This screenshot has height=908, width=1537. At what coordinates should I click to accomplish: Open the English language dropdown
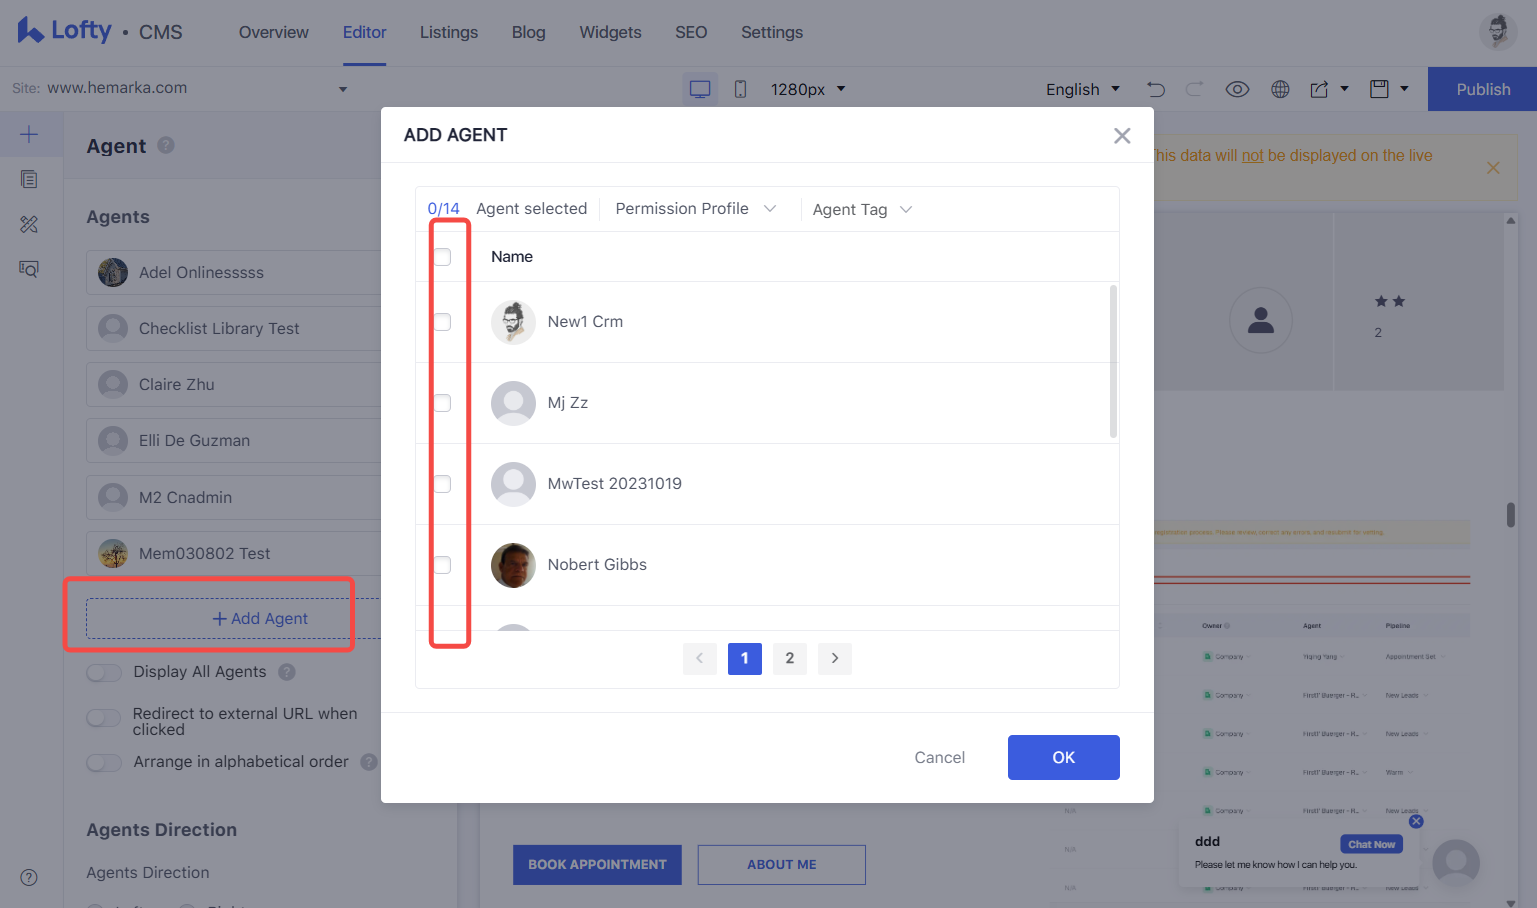pyautogui.click(x=1083, y=89)
